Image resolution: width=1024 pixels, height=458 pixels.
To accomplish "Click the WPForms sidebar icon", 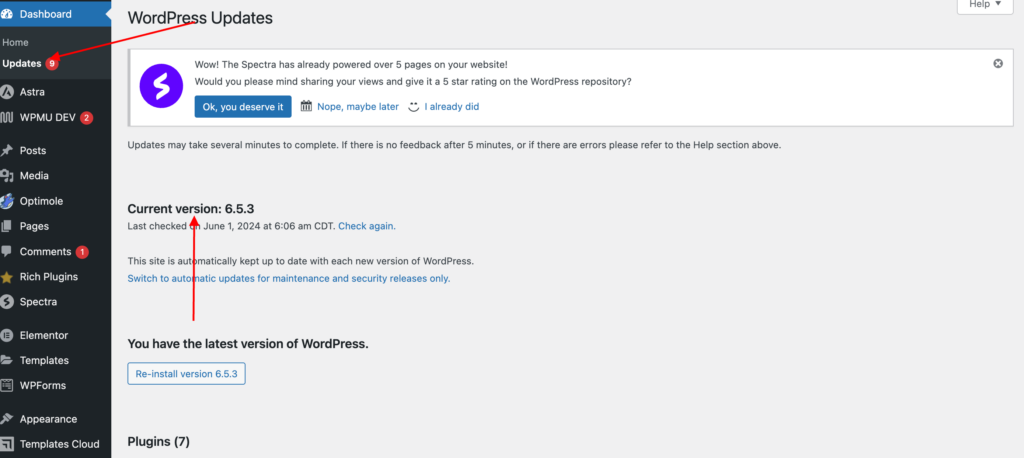I will point(7,385).
